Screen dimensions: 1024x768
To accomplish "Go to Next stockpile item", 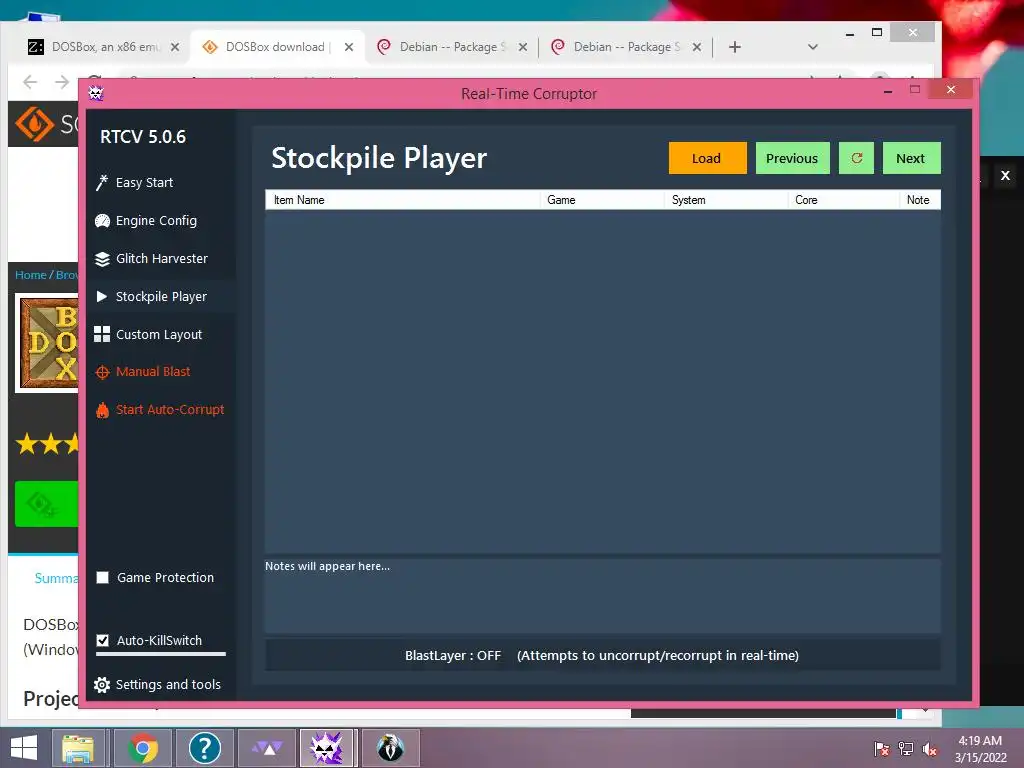I will click(x=911, y=158).
